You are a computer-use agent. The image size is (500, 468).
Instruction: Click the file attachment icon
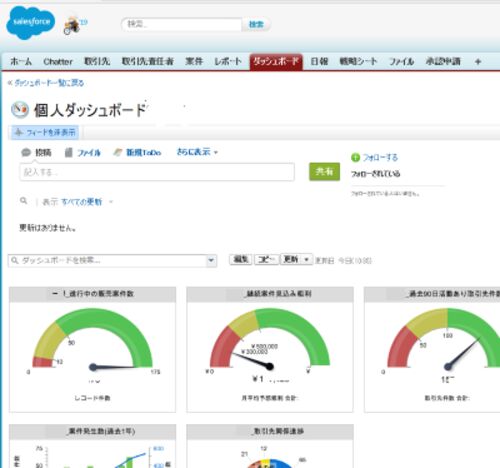[68, 152]
